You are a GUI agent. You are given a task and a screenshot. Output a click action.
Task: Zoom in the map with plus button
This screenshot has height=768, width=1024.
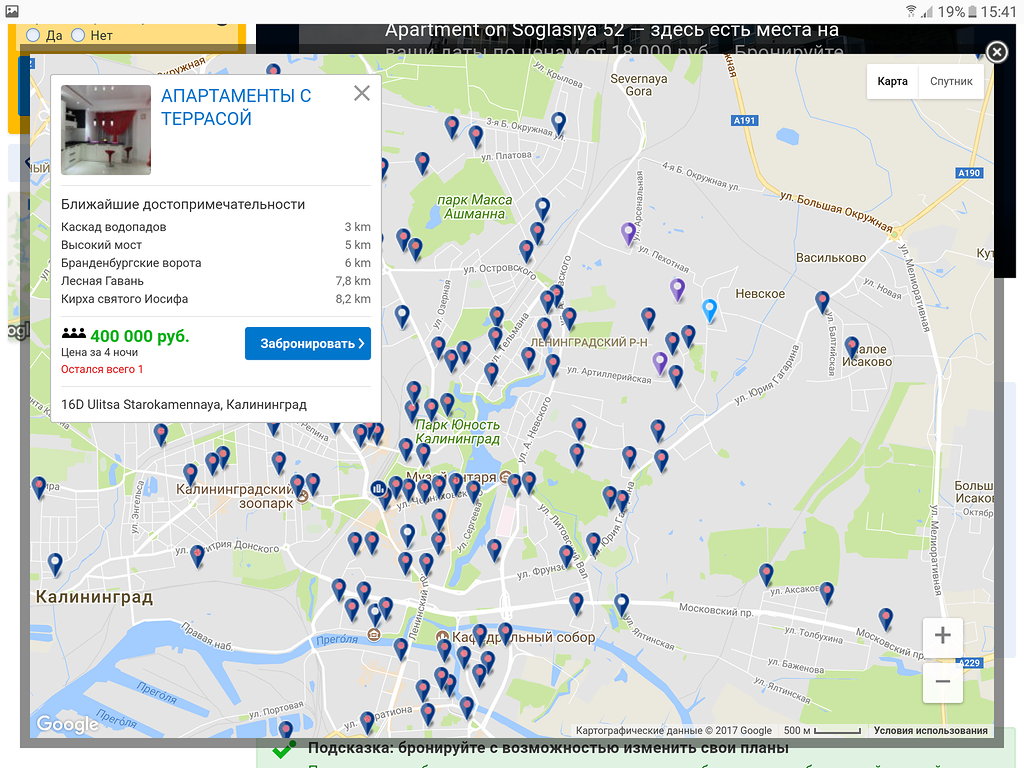(942, 635)
